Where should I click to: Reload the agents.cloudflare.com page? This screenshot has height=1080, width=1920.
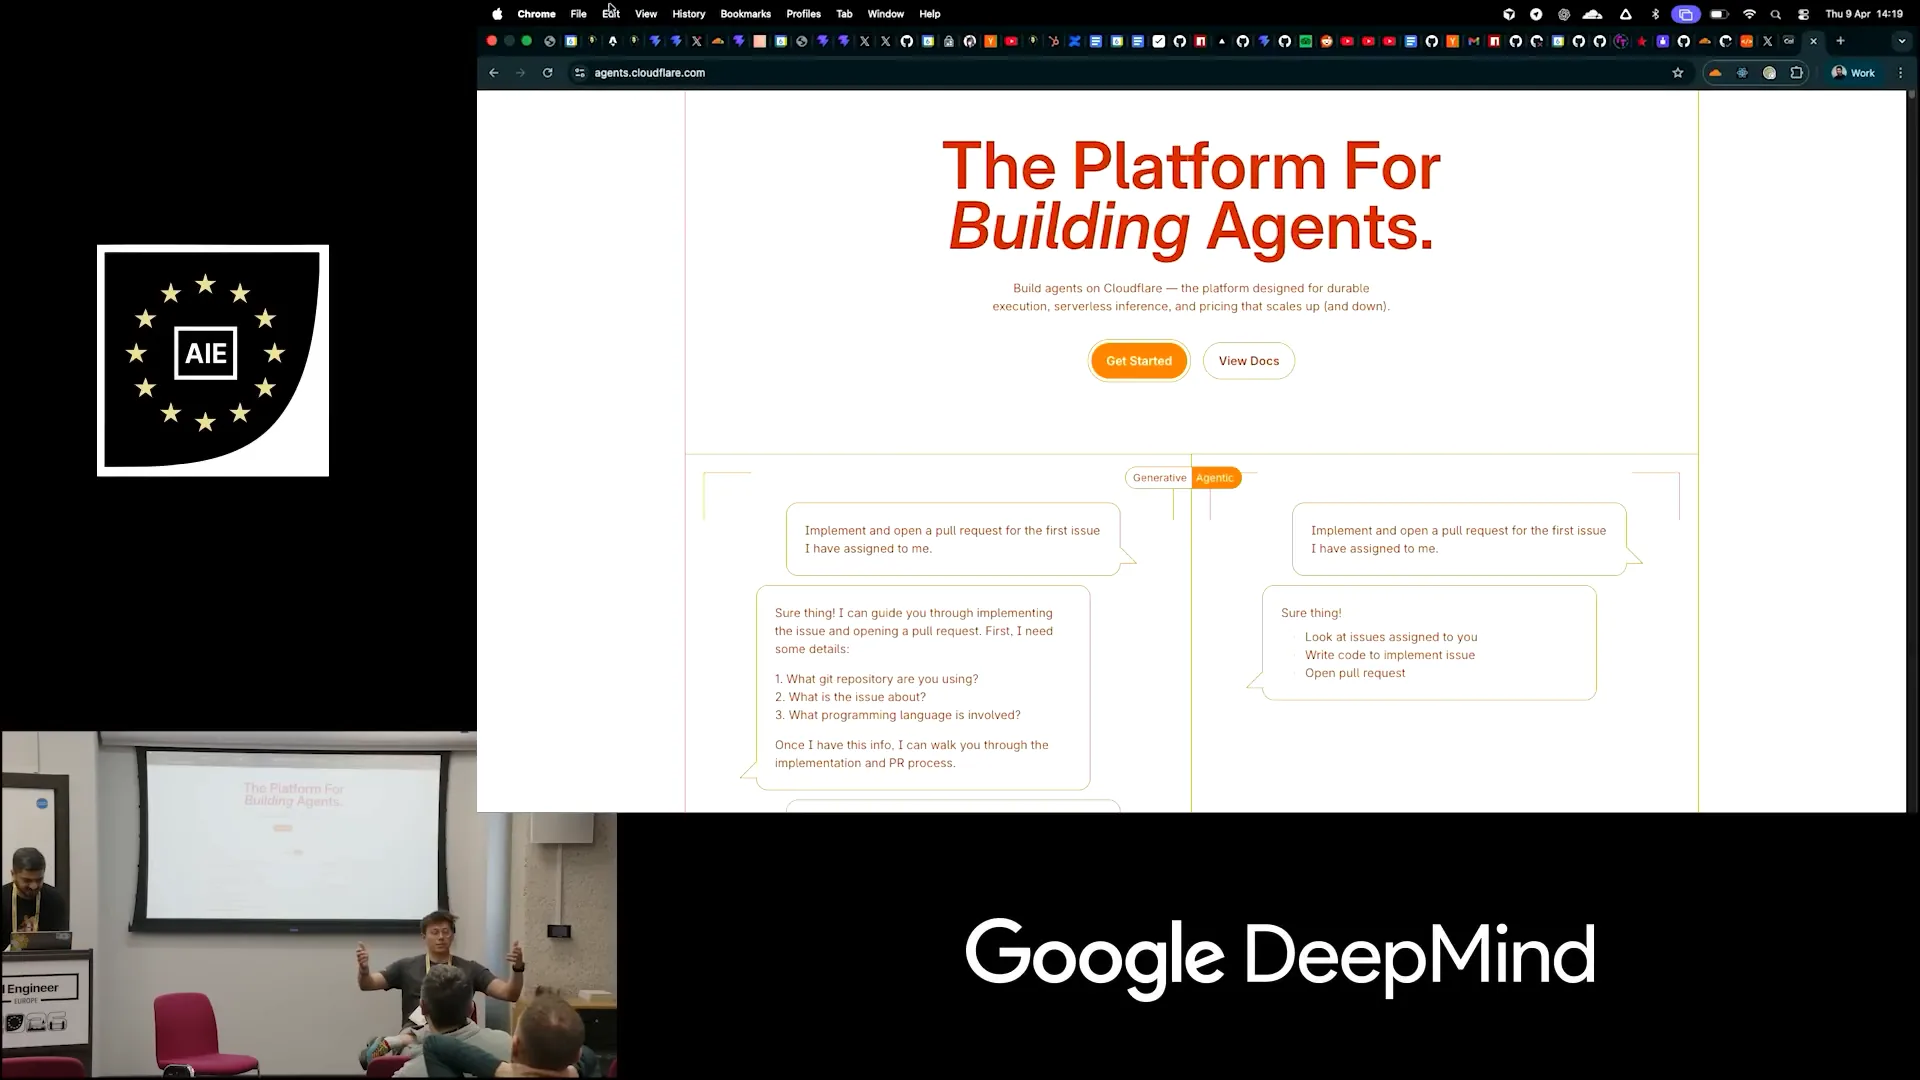[547, 73]
